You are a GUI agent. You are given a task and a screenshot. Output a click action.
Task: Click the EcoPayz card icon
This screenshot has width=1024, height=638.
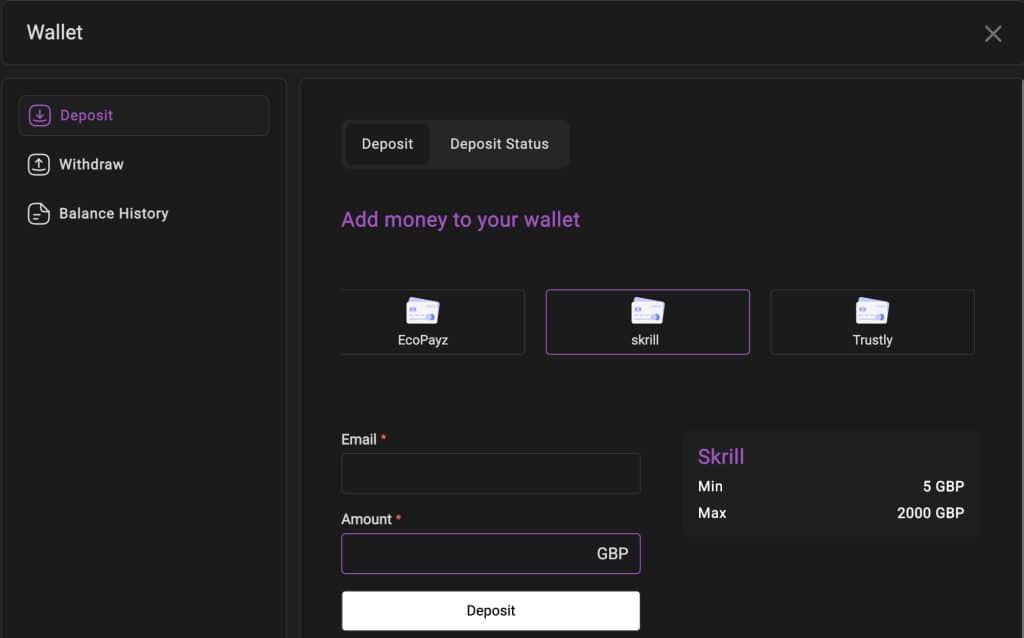pos(422,311)
